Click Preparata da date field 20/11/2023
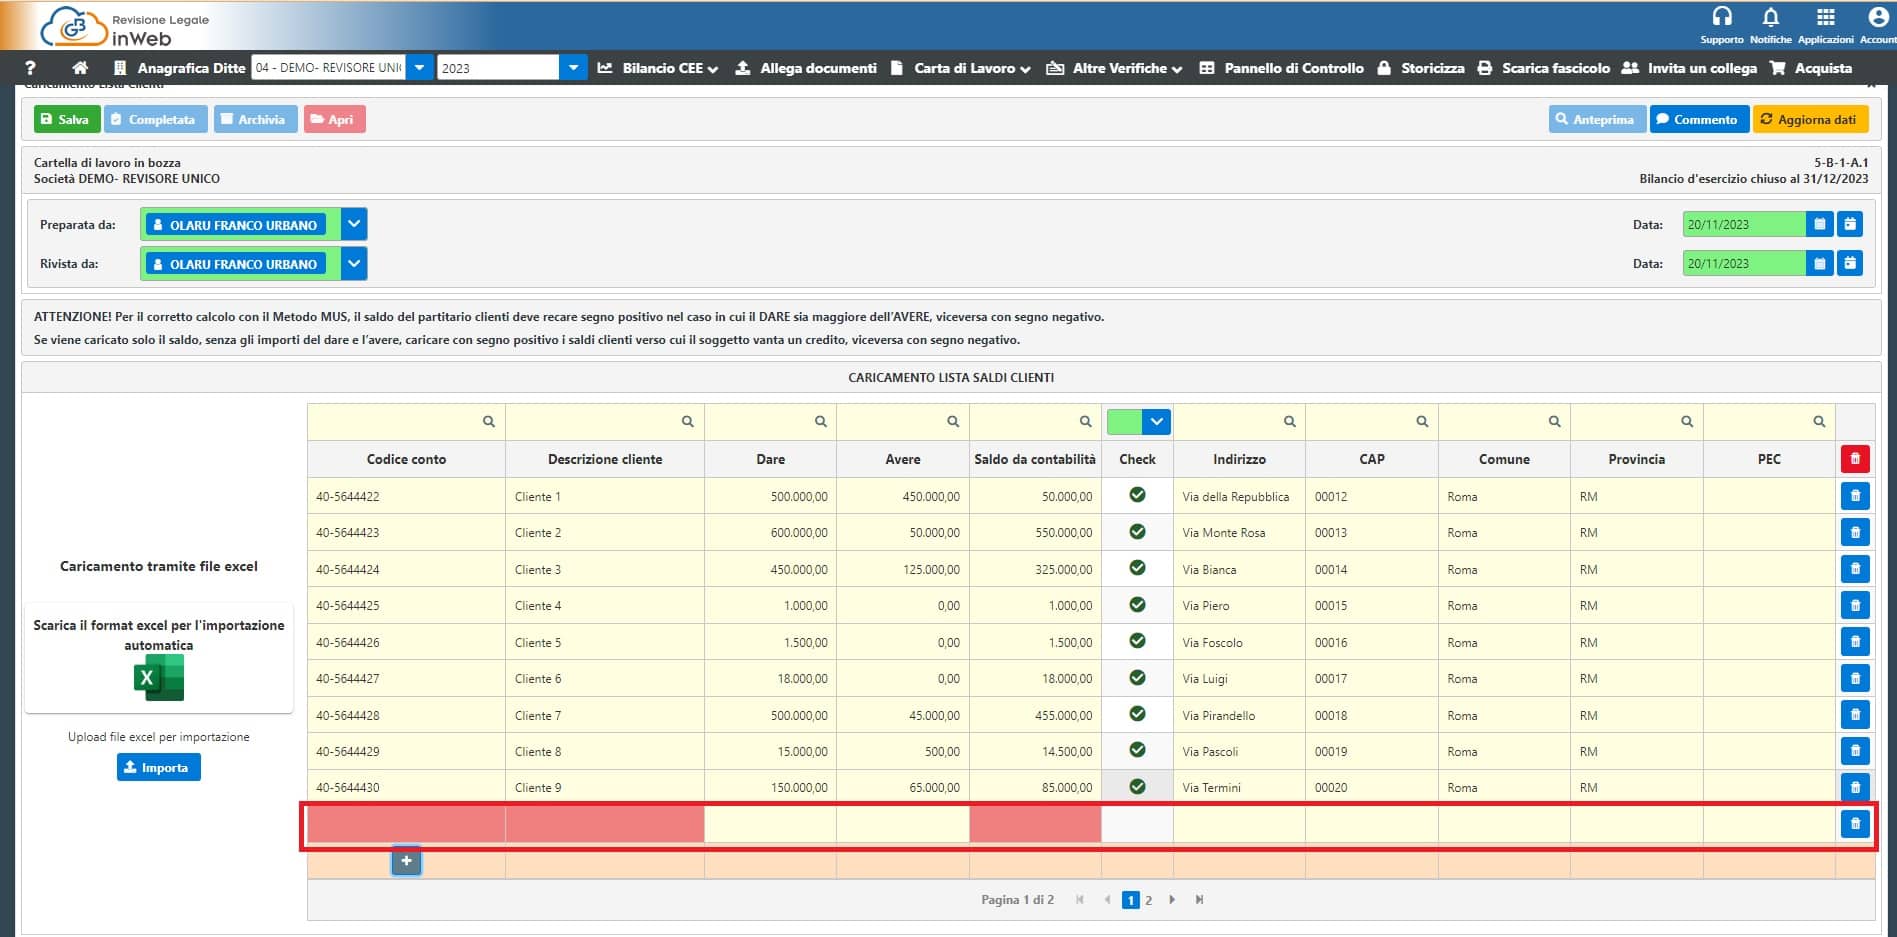Image resolution: width=1897 pixels, height=937 pixels. (1744, 224)
